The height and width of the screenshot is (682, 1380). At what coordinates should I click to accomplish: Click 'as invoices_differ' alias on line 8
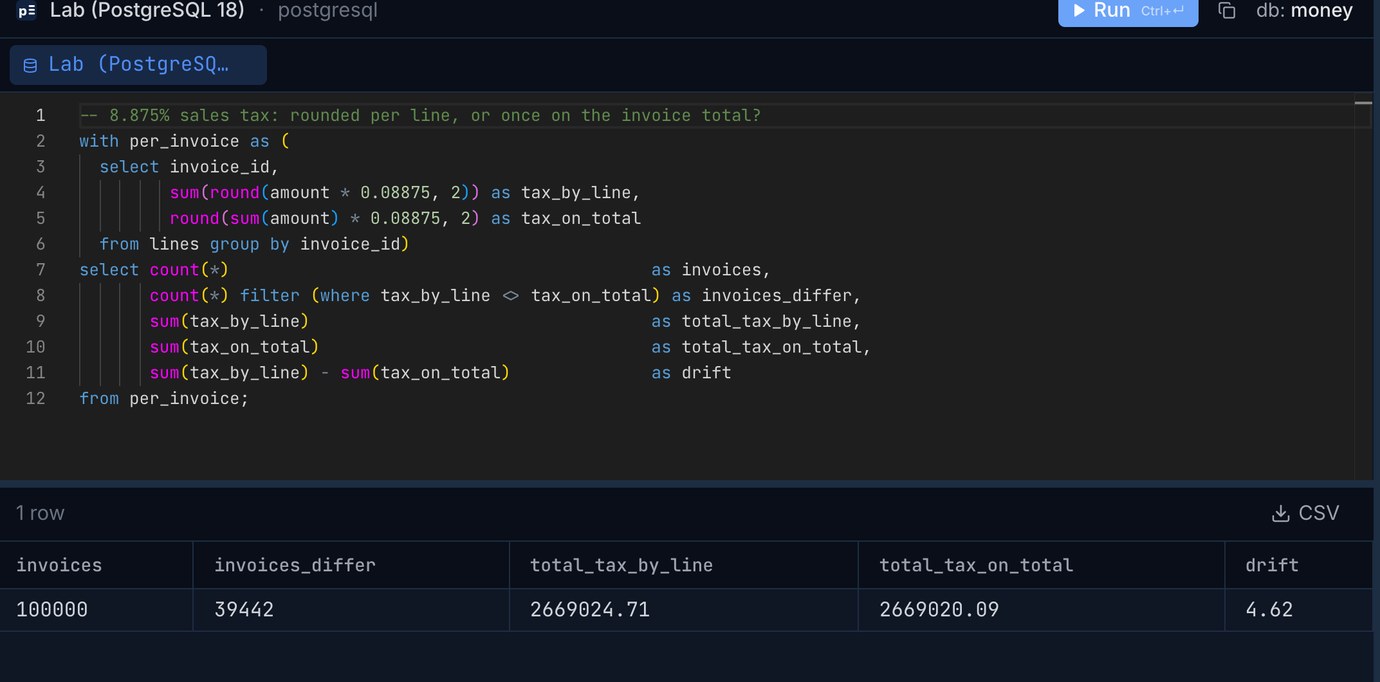tap(766, 296)
